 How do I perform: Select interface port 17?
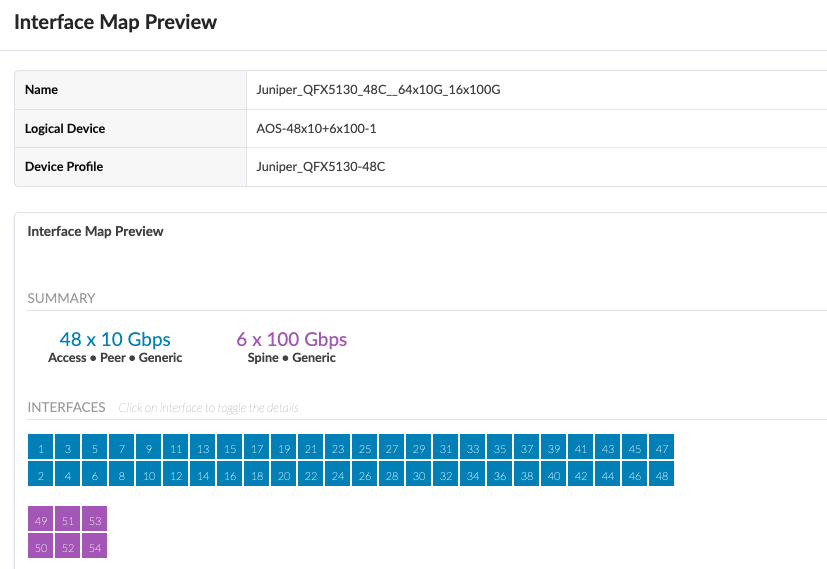tap(257, 447)
